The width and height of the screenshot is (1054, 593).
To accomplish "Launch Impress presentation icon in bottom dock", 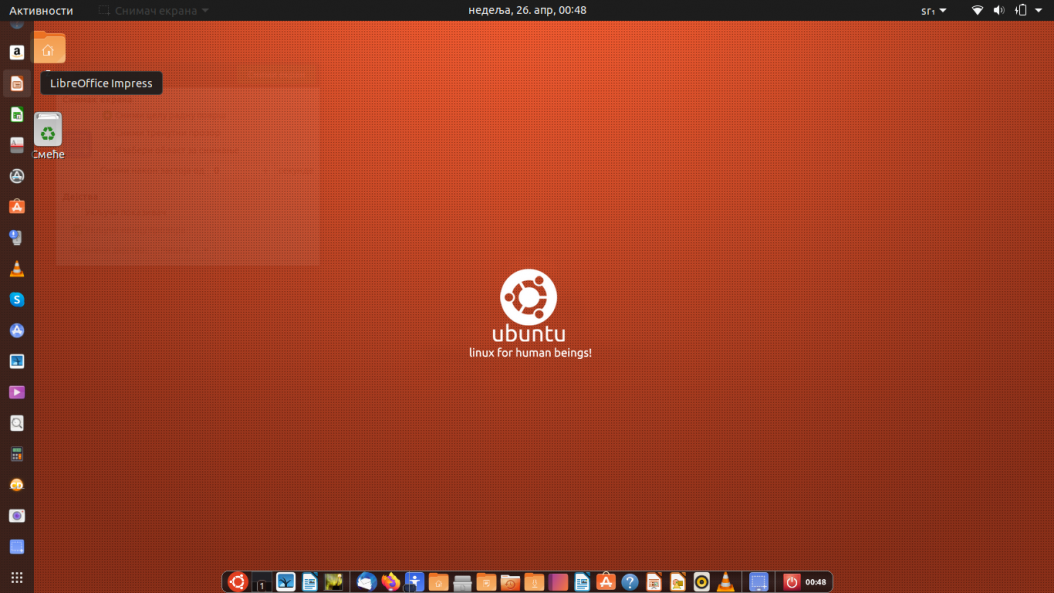I will [x=653, y=582].
